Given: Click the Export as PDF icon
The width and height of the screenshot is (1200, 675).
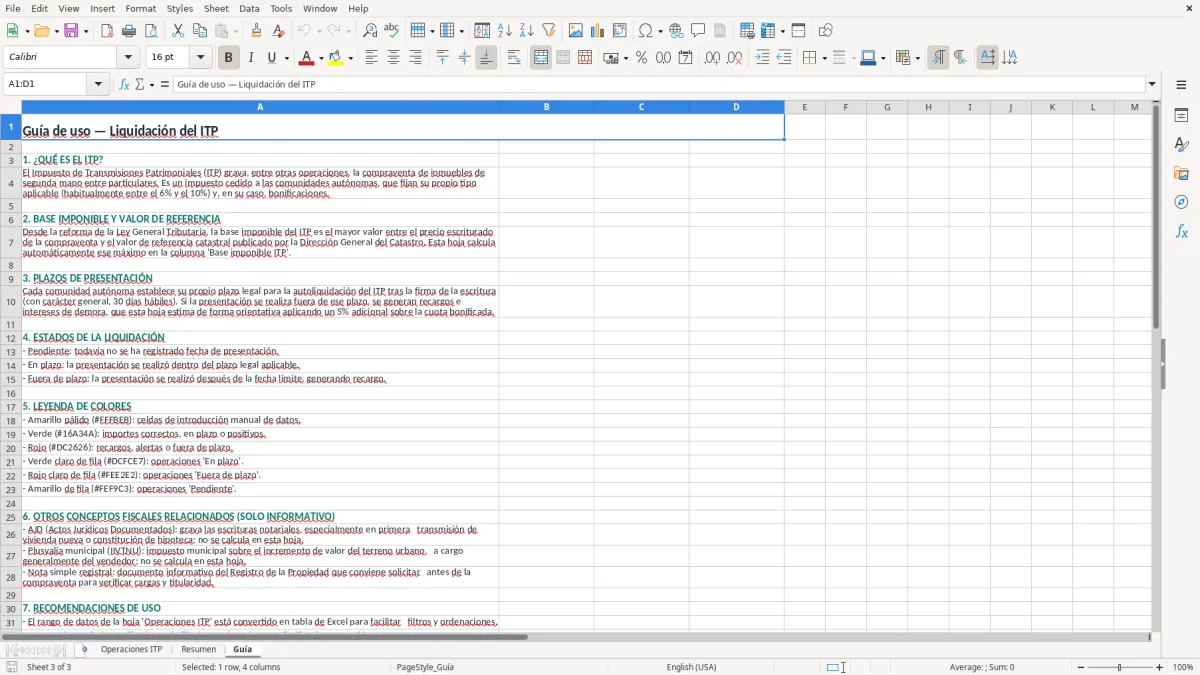Looking at the screenshot, I should [x=107, y=31].
